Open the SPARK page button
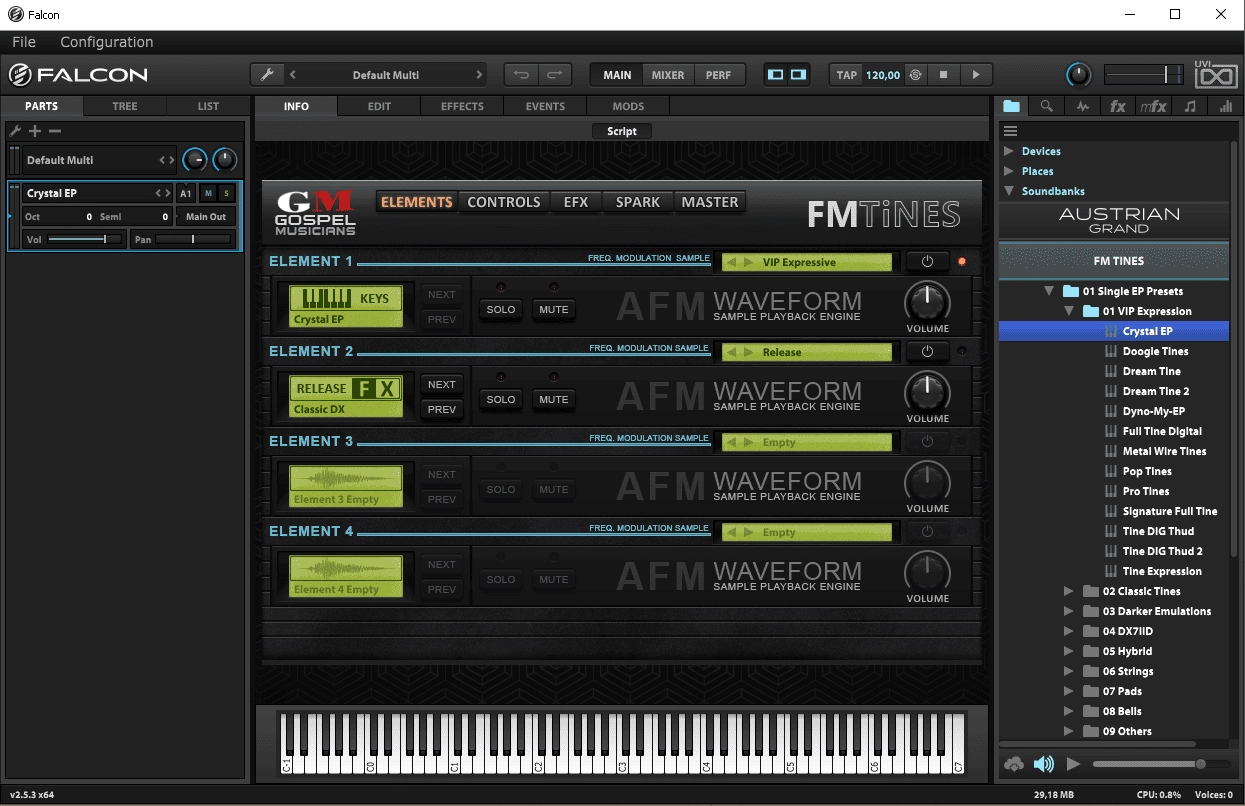Image resolution: width=1245 pixels, height=806 pixels. (638, 202)
